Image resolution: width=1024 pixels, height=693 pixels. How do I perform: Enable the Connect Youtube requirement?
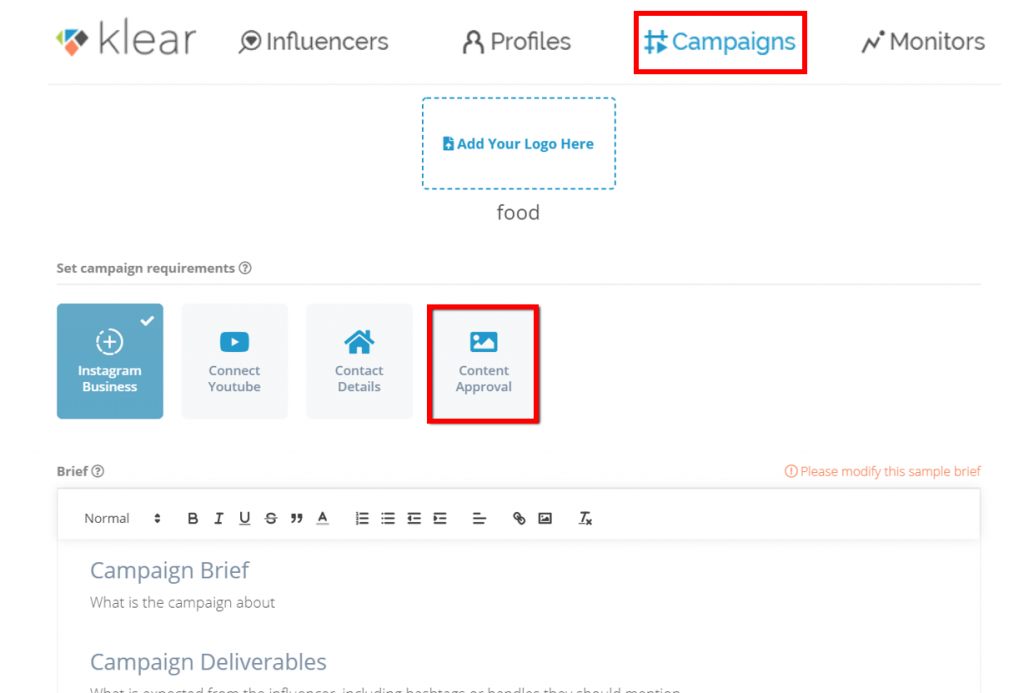[x=234, y=361]
